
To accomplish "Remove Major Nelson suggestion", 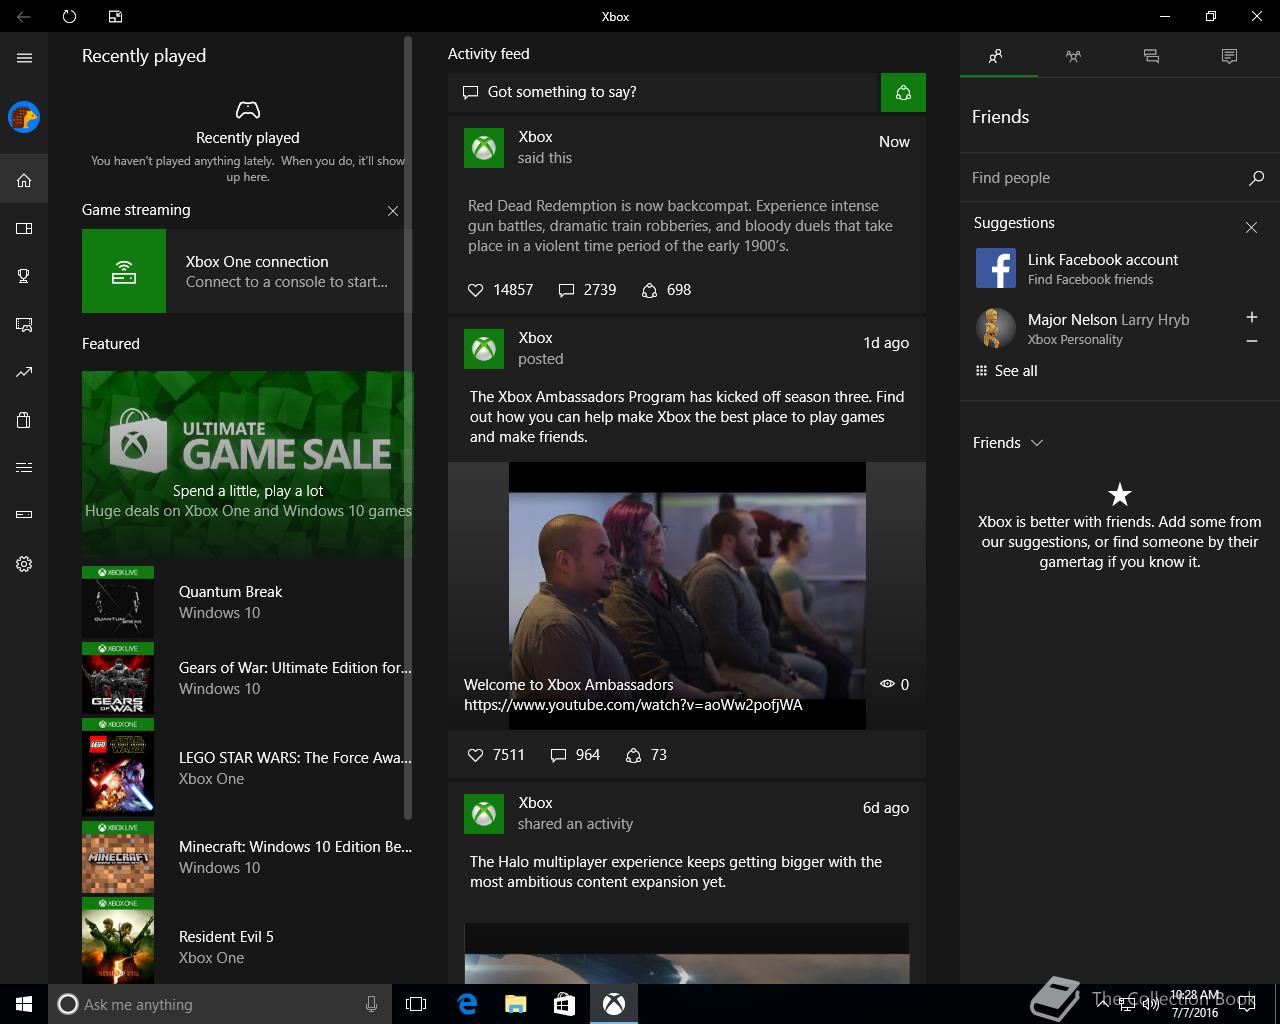I will [x=1251, y=341].
